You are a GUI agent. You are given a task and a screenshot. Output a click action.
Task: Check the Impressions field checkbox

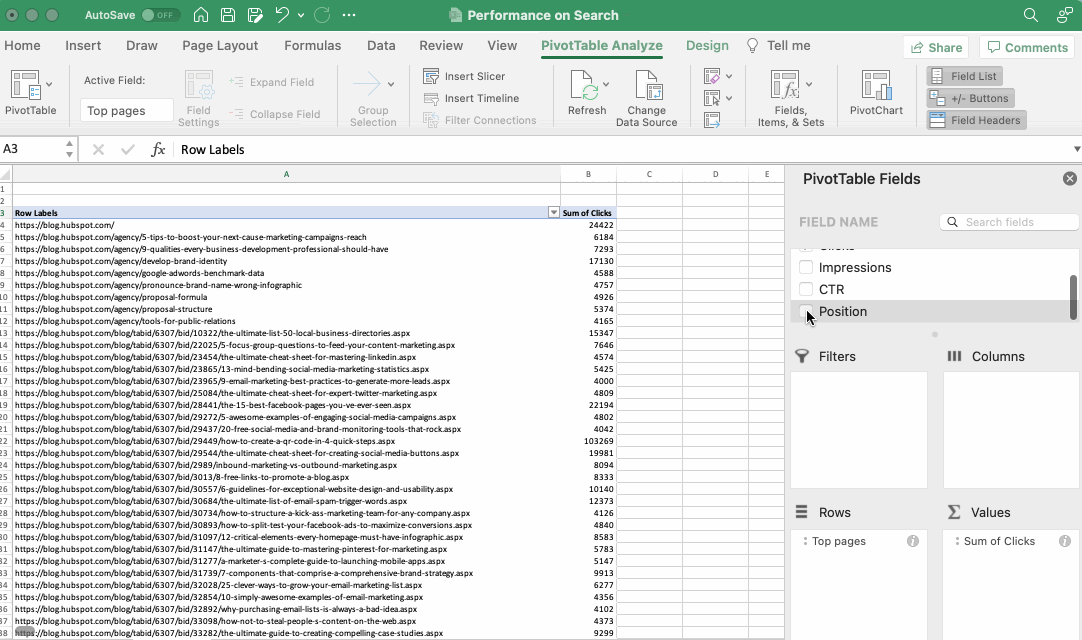806,267
